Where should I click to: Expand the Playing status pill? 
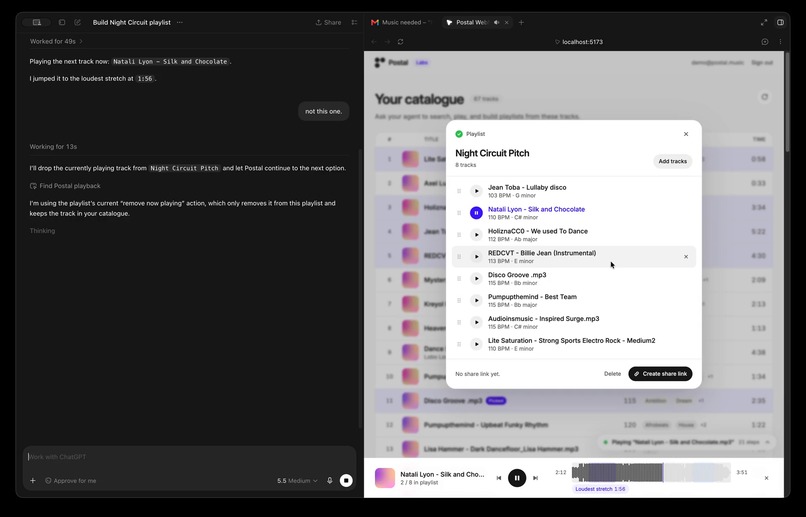point(687,442)
